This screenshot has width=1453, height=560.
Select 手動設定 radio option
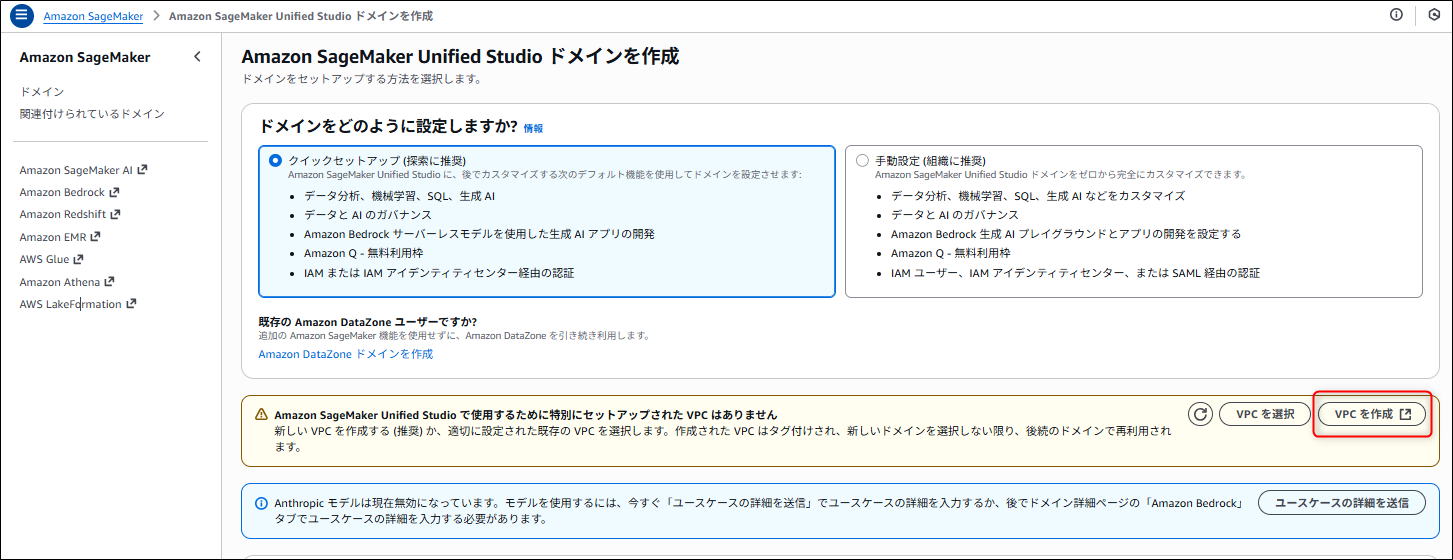point(862,160)
